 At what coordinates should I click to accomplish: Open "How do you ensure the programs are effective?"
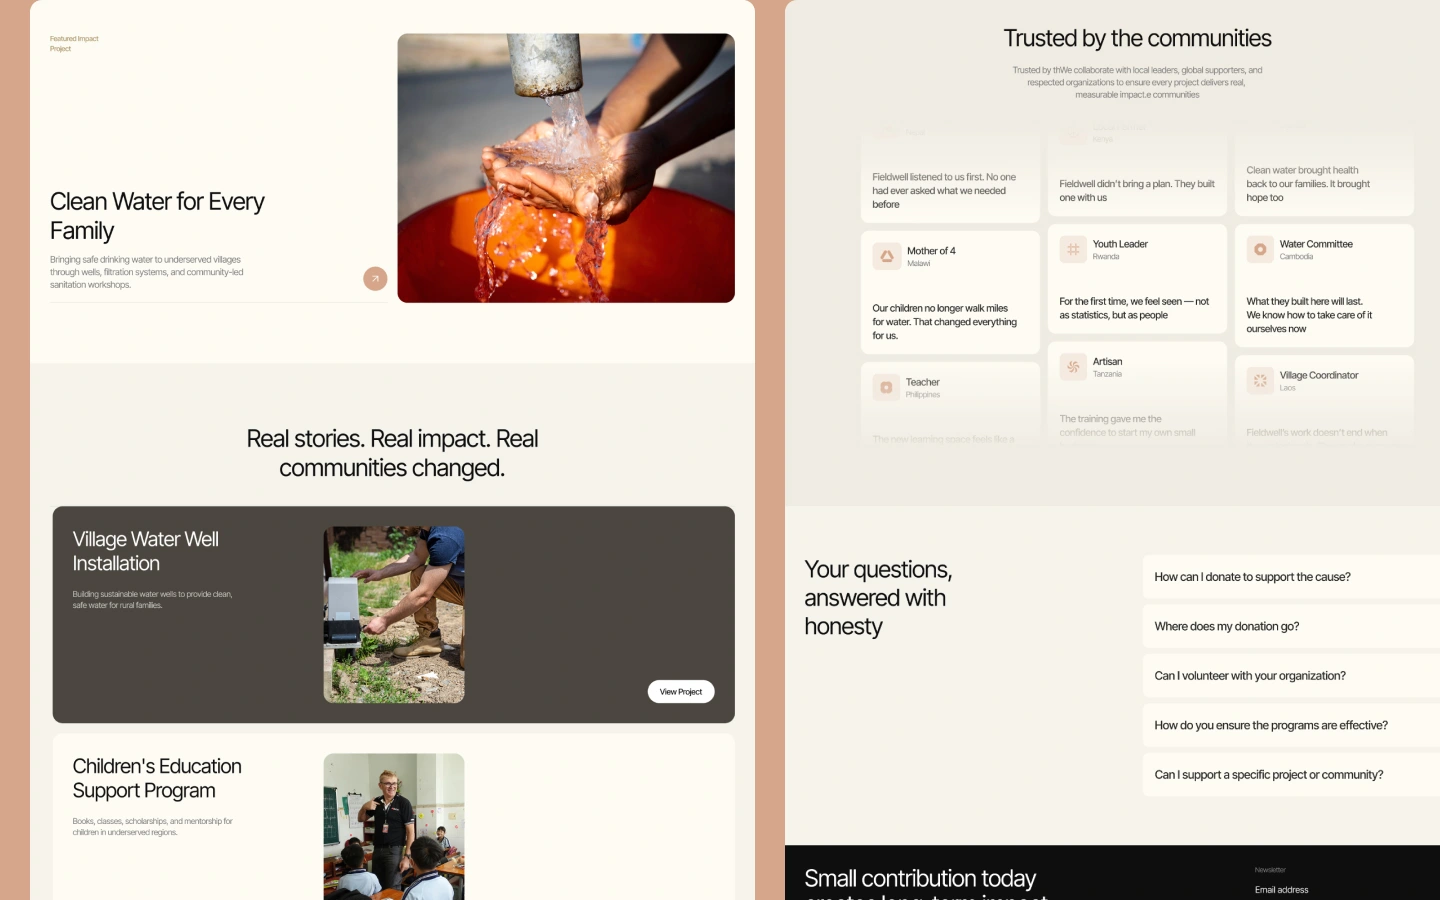1291,725
